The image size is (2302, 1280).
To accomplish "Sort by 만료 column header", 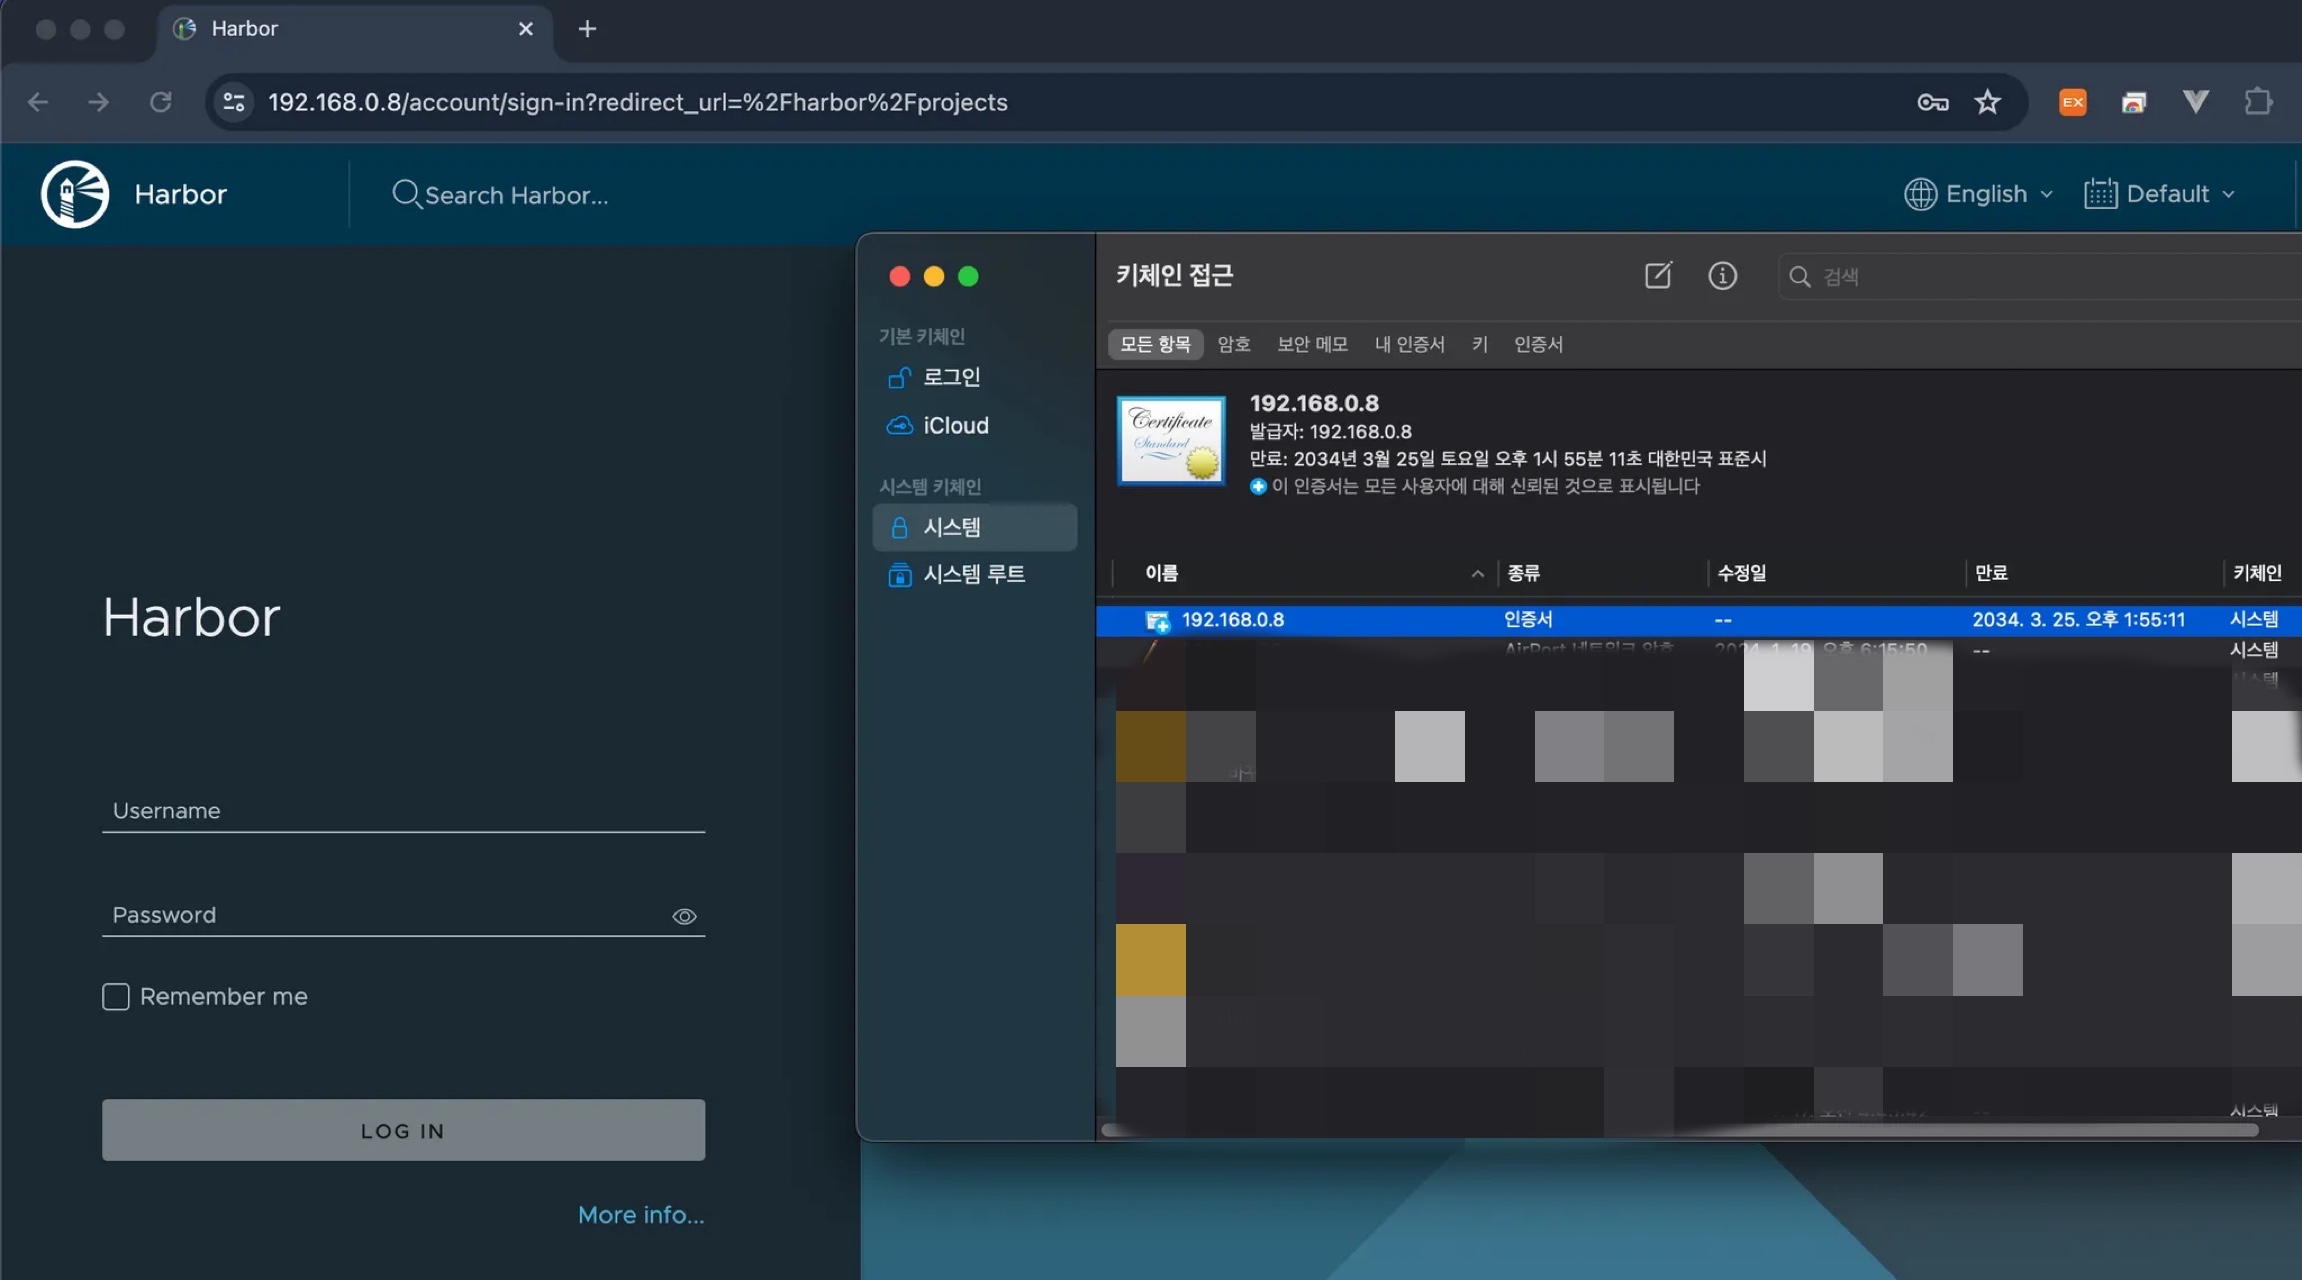I will (x=1991, y=573).
